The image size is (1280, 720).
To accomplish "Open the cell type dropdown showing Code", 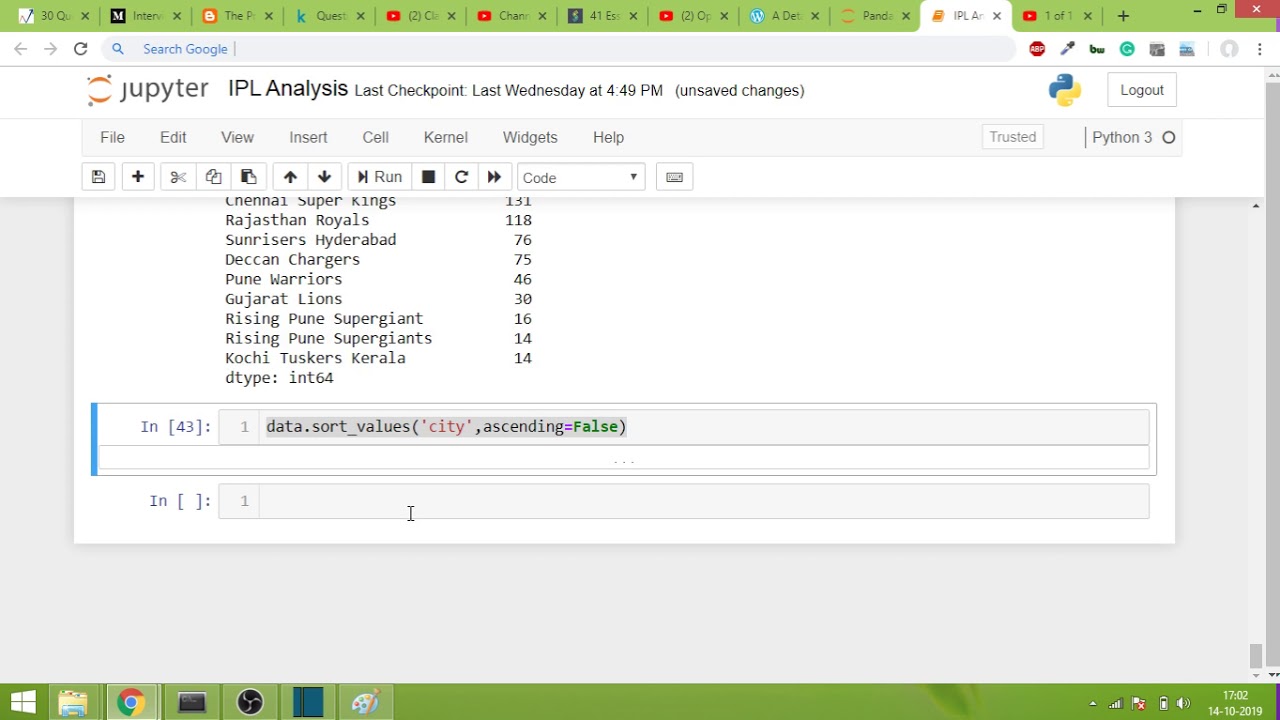I will pyautogui.click(x=581, y=177).
